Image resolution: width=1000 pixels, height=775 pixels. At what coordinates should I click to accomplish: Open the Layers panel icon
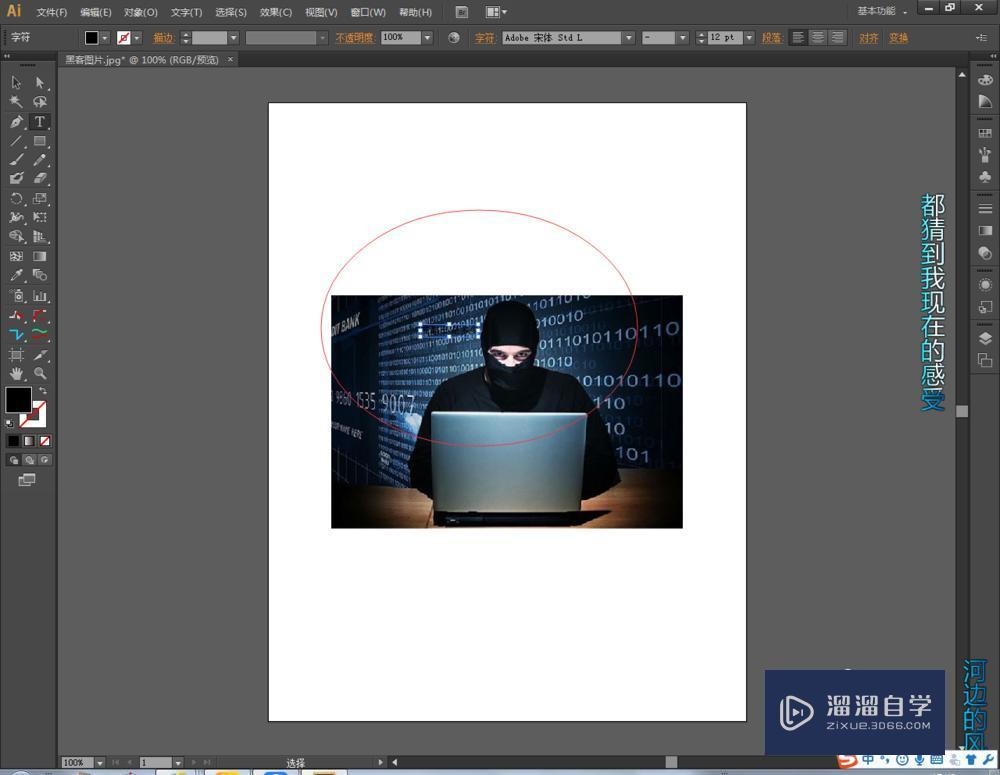985,338
